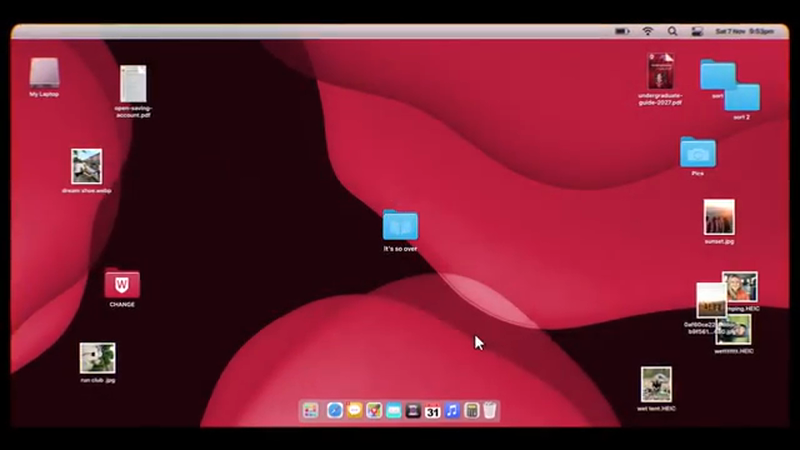Click the date and time in menu bar
The width and height of the screenshot is (800, 450).
pyautogui.click(x=744, y=32)
